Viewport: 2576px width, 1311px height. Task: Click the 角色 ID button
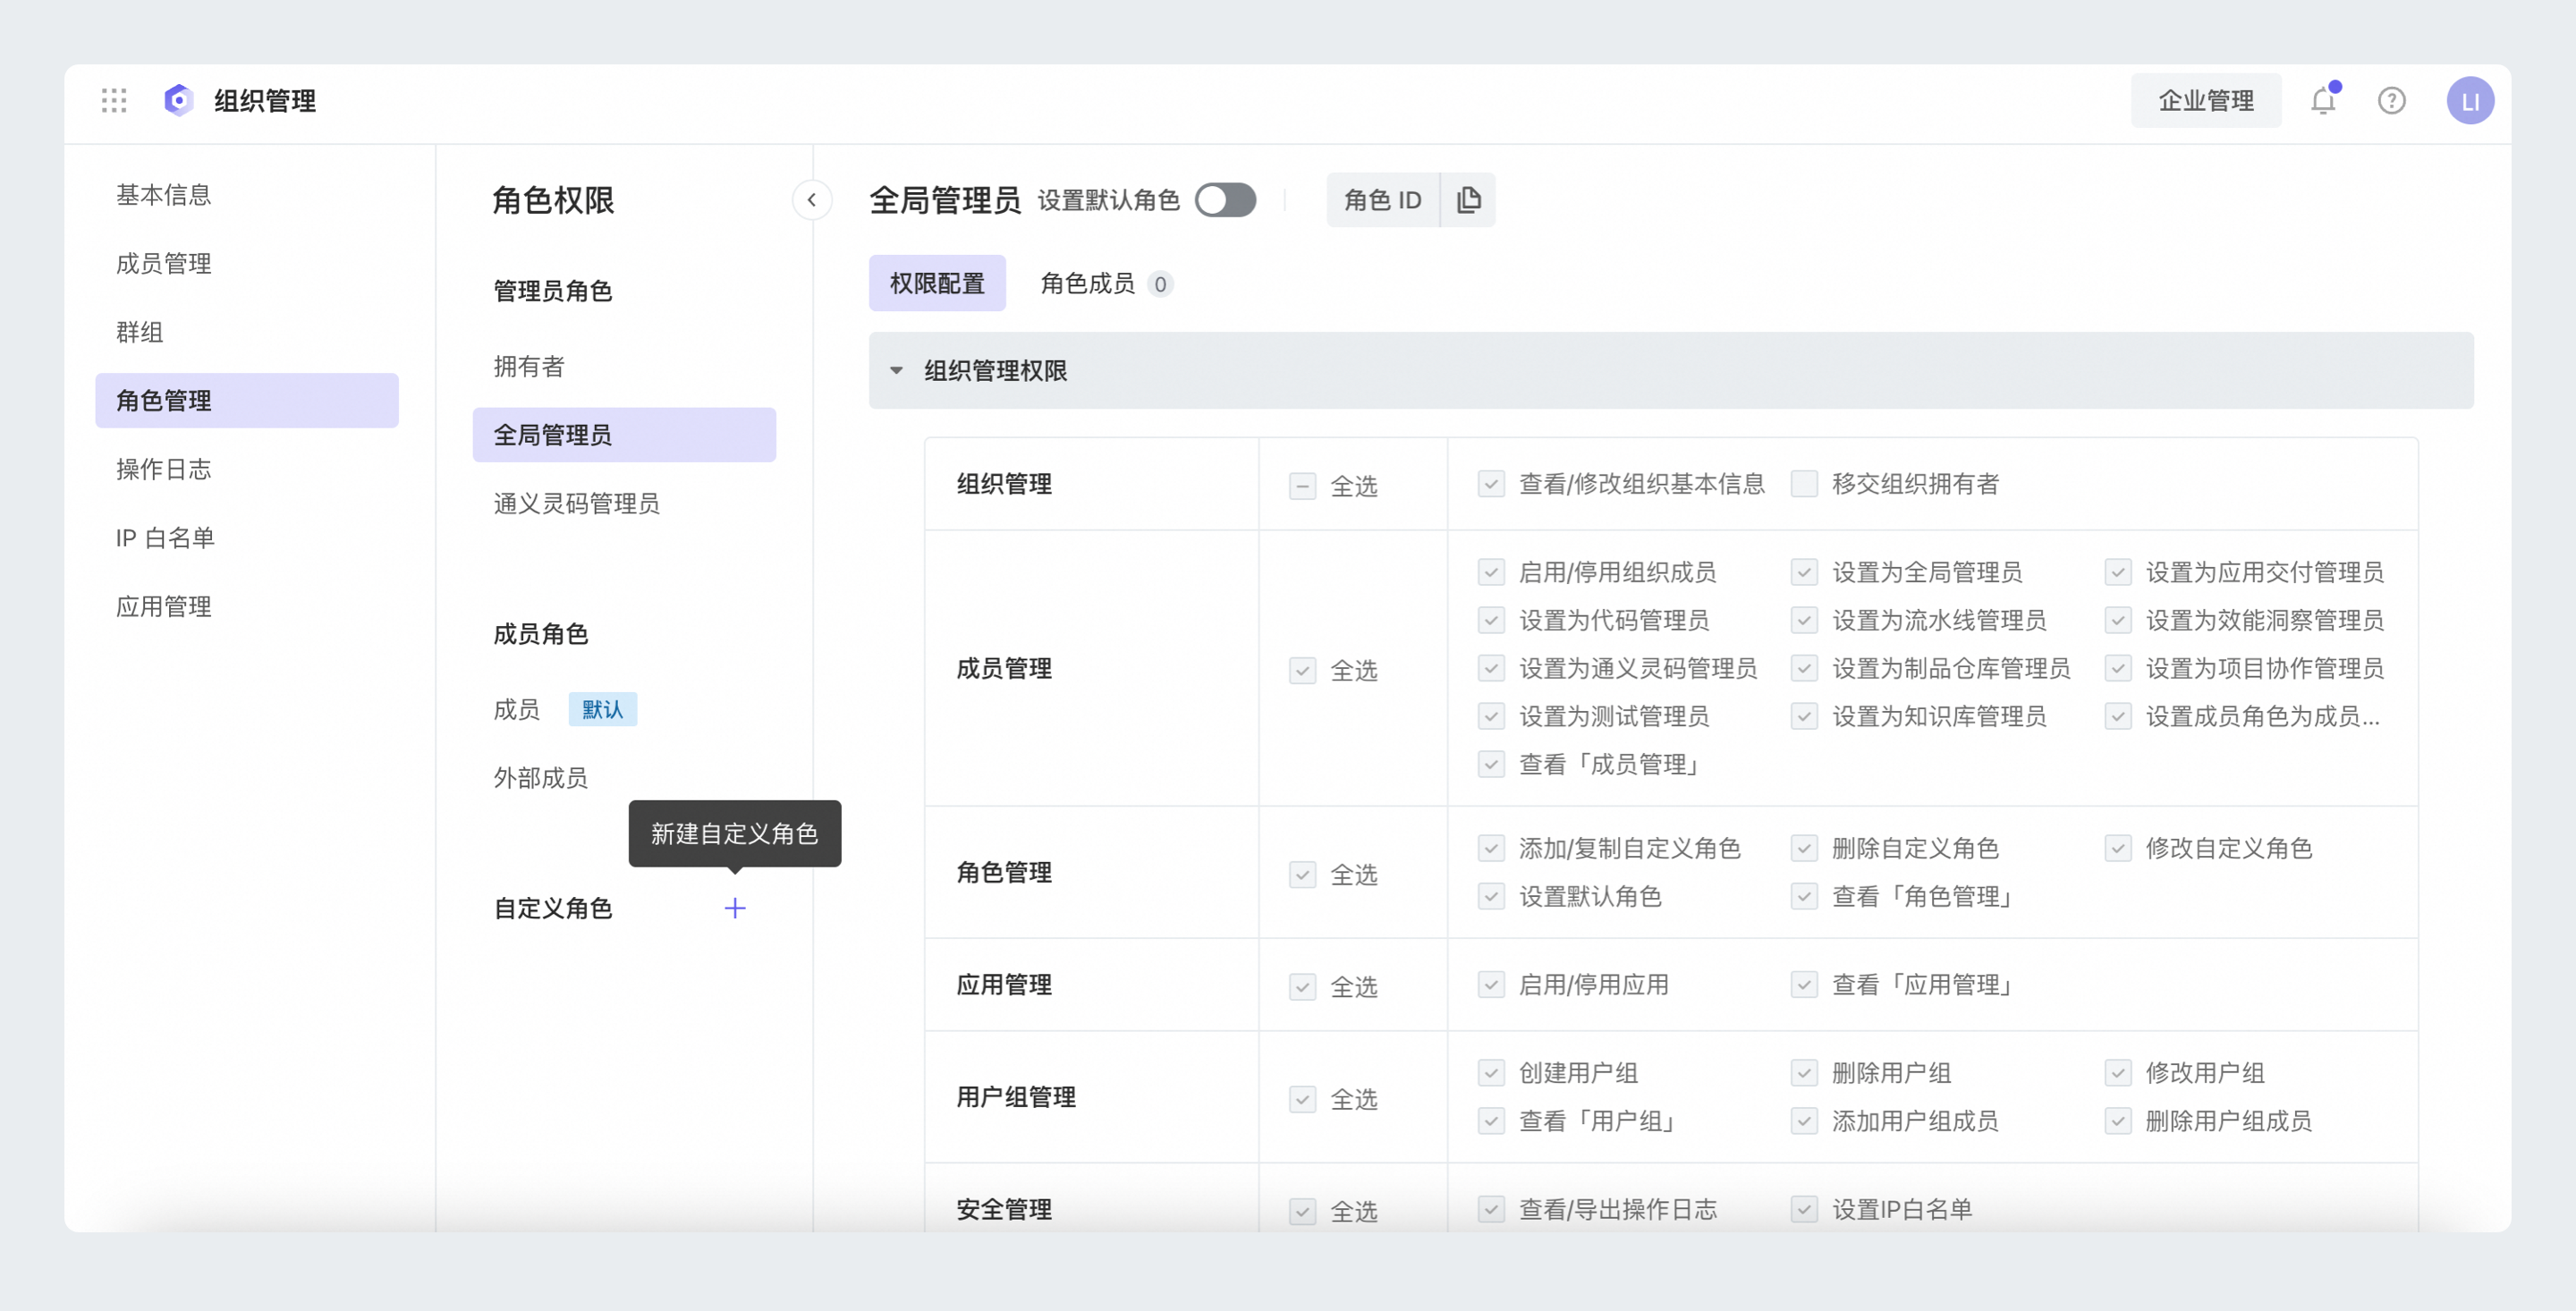pos(1382,200)
